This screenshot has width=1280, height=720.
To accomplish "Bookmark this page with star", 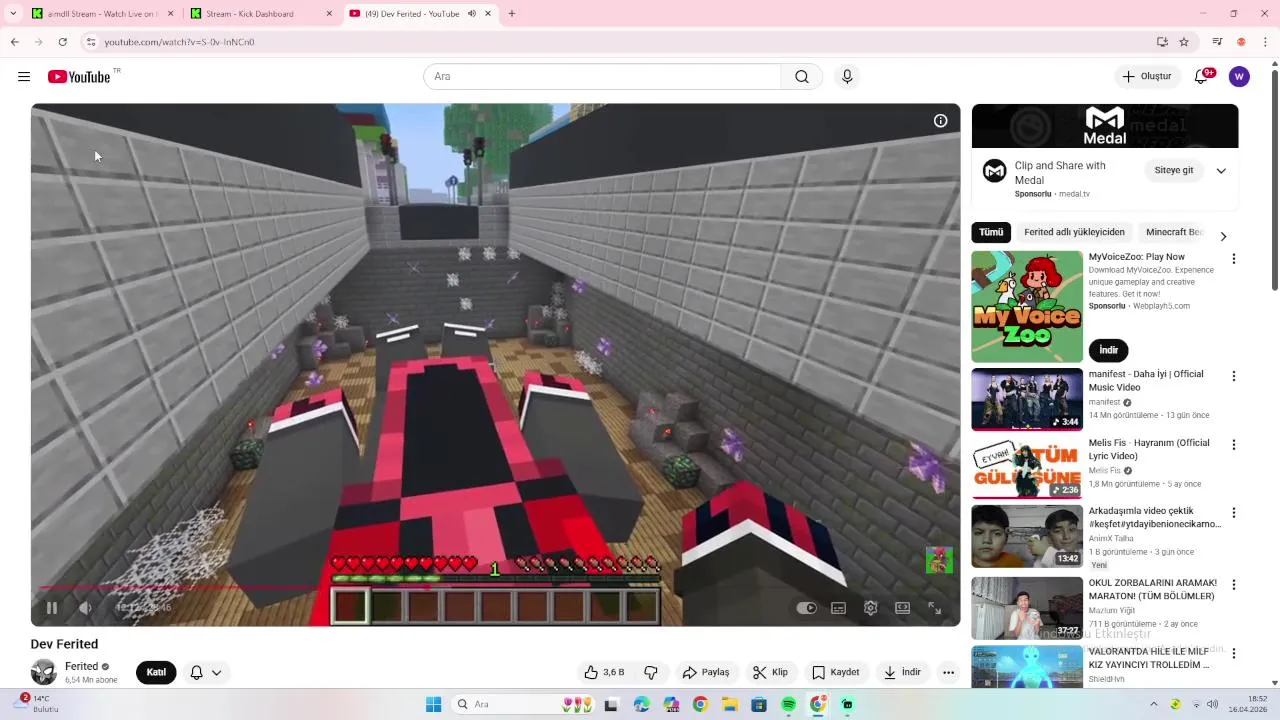I will click(1184, 42).
